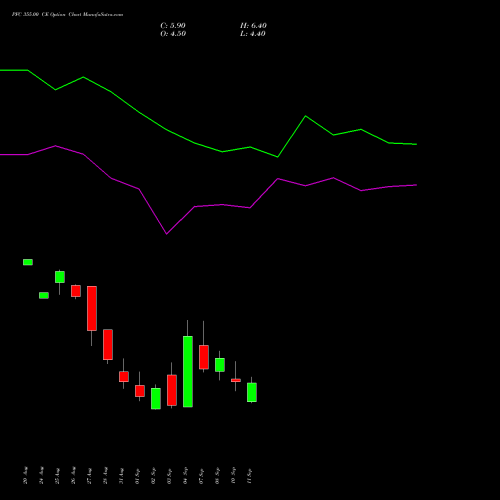
Task: Select the green candle for 25 Aug
Action: [60, 277]
